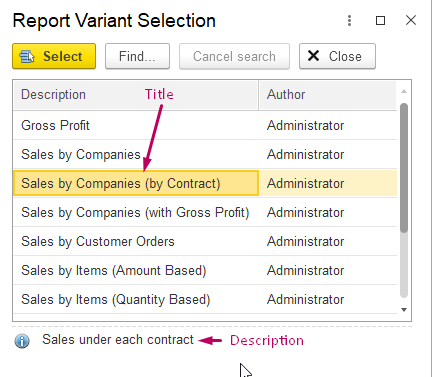Open the Find... search dialog

137,56
